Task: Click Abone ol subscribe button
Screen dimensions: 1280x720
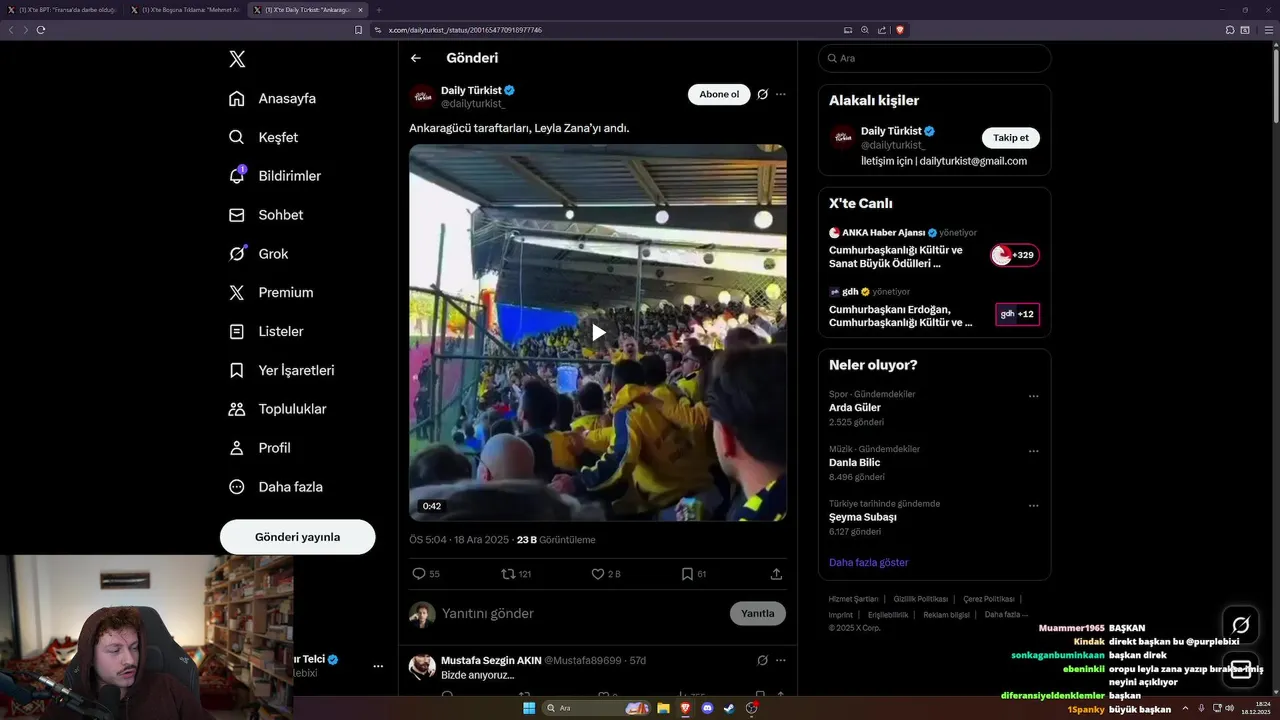Action: [x=719, y=94]
